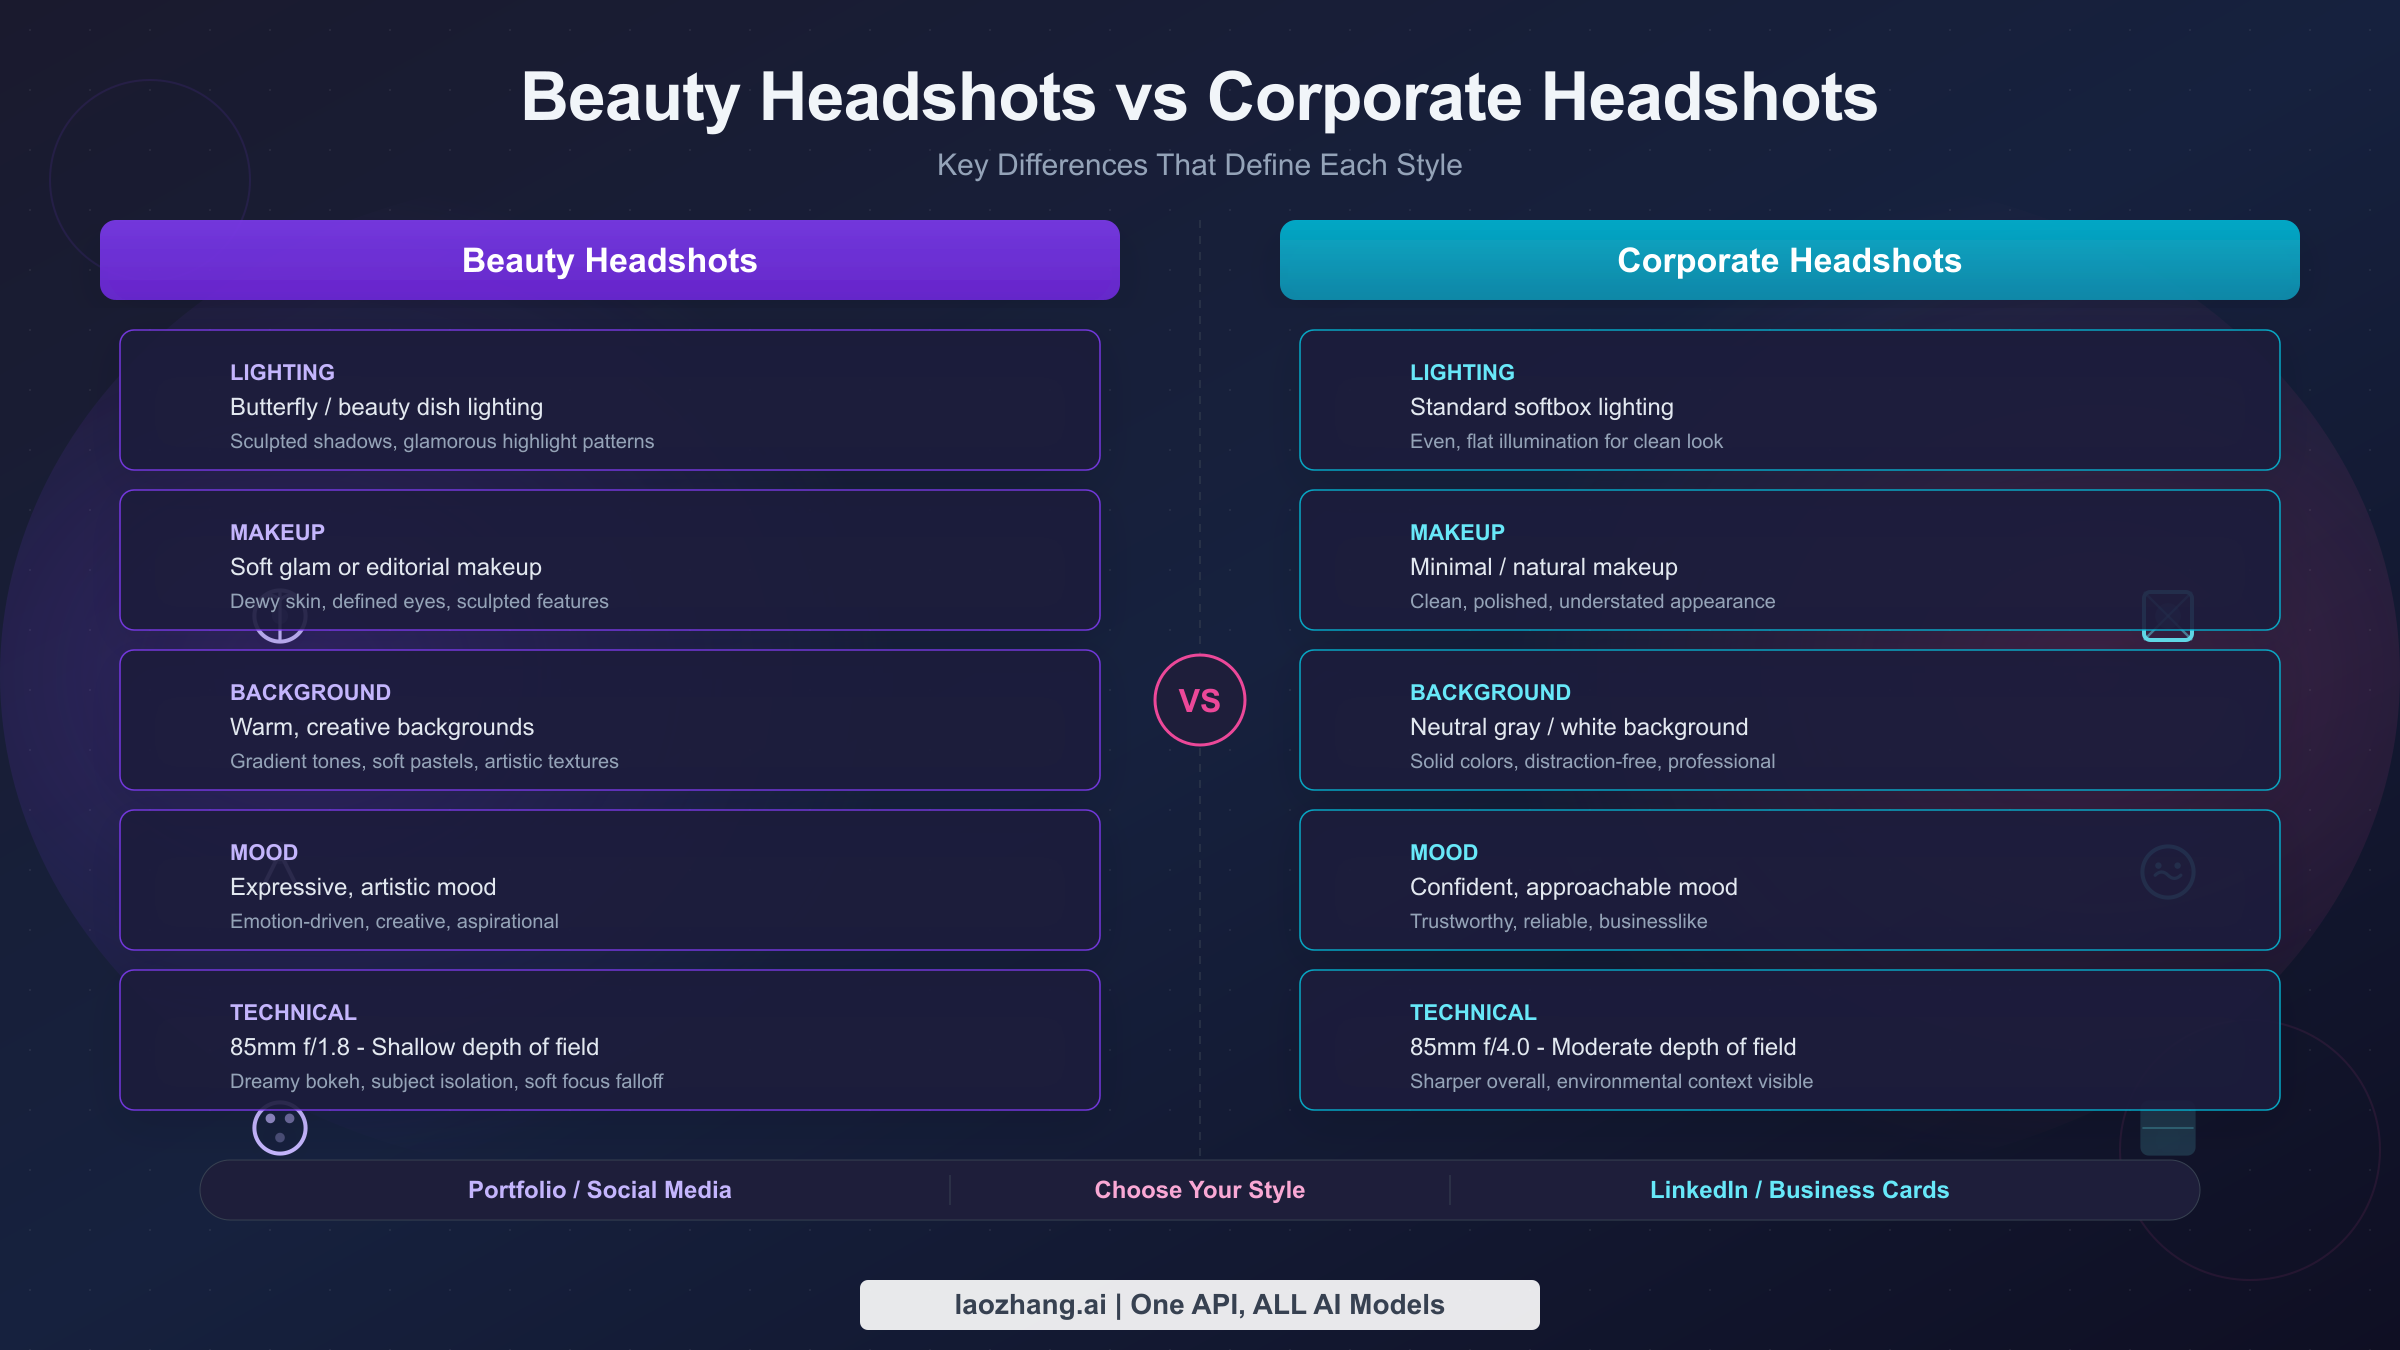
Task: Select the teal Corporate Headshots banner
Action: [1789, 260]
